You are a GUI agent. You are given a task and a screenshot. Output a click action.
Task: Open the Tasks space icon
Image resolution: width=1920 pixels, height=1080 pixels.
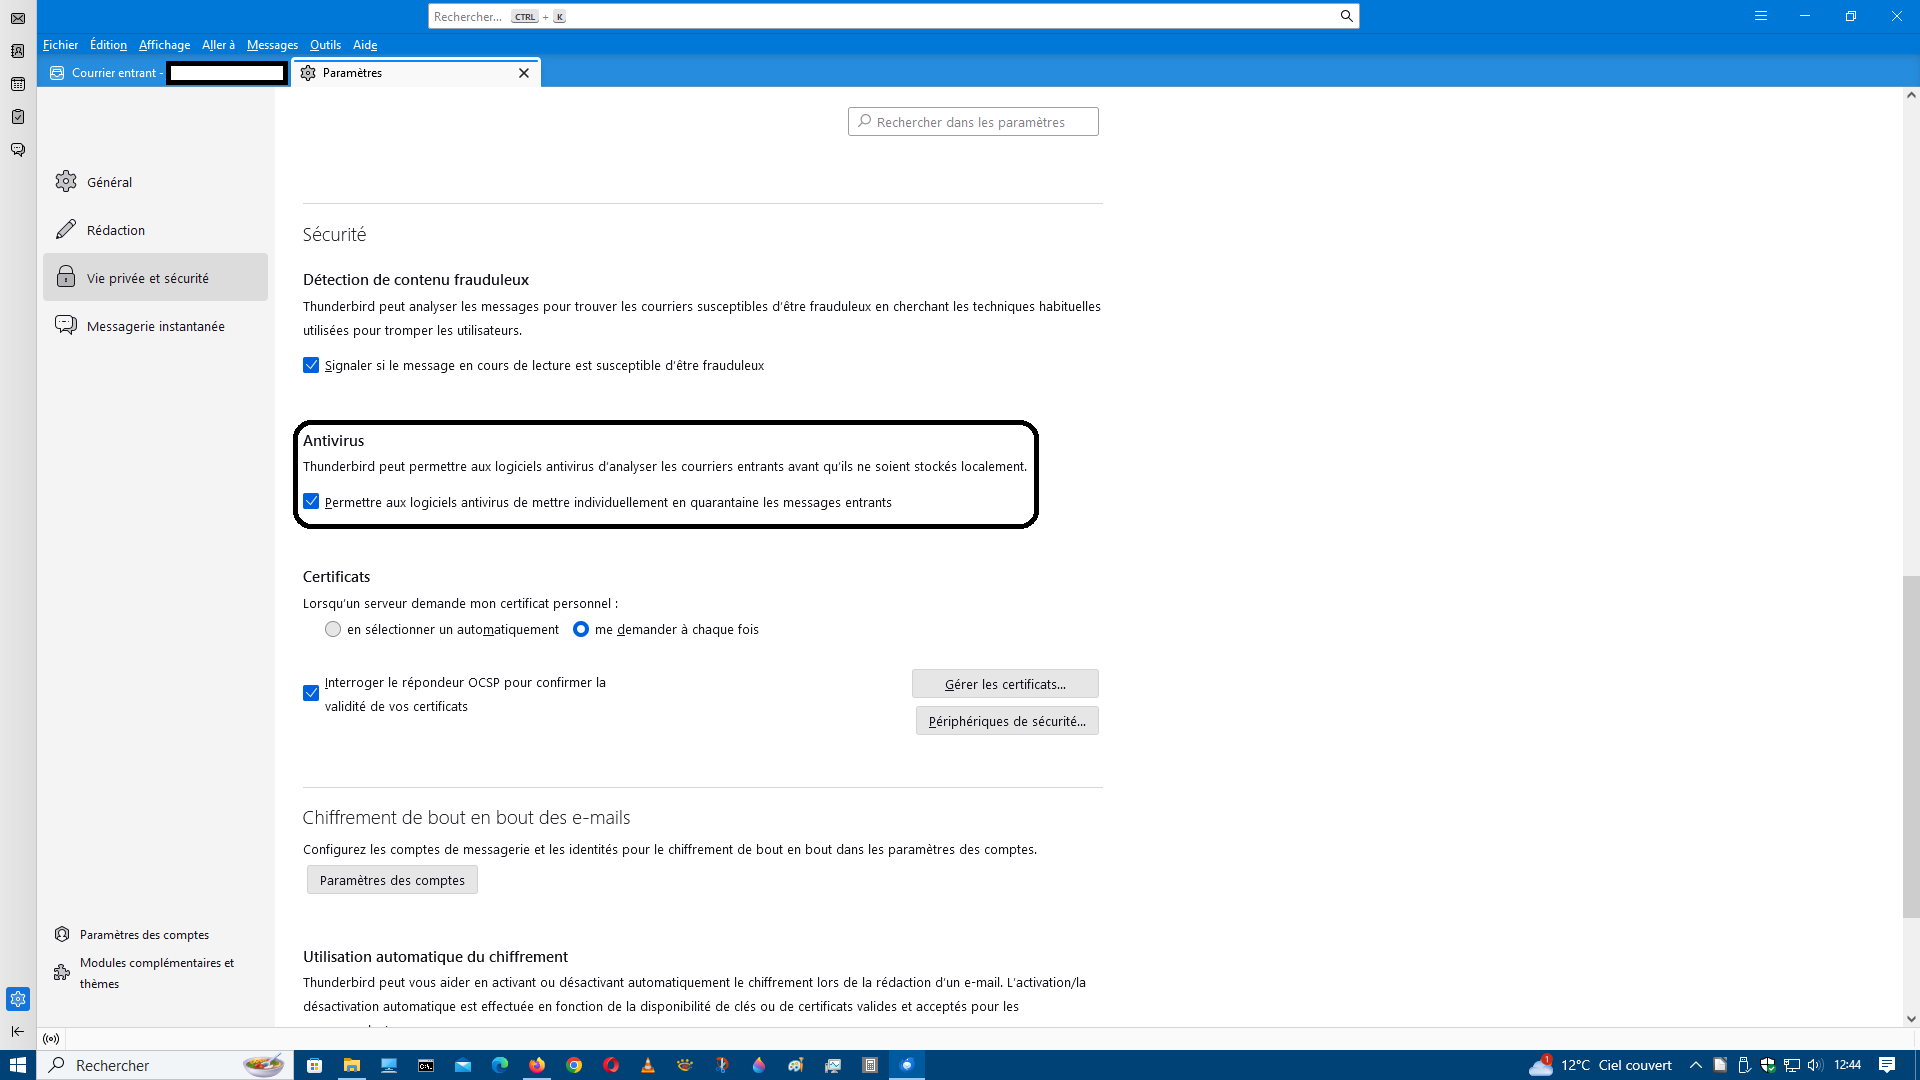(x=18, y=117)
